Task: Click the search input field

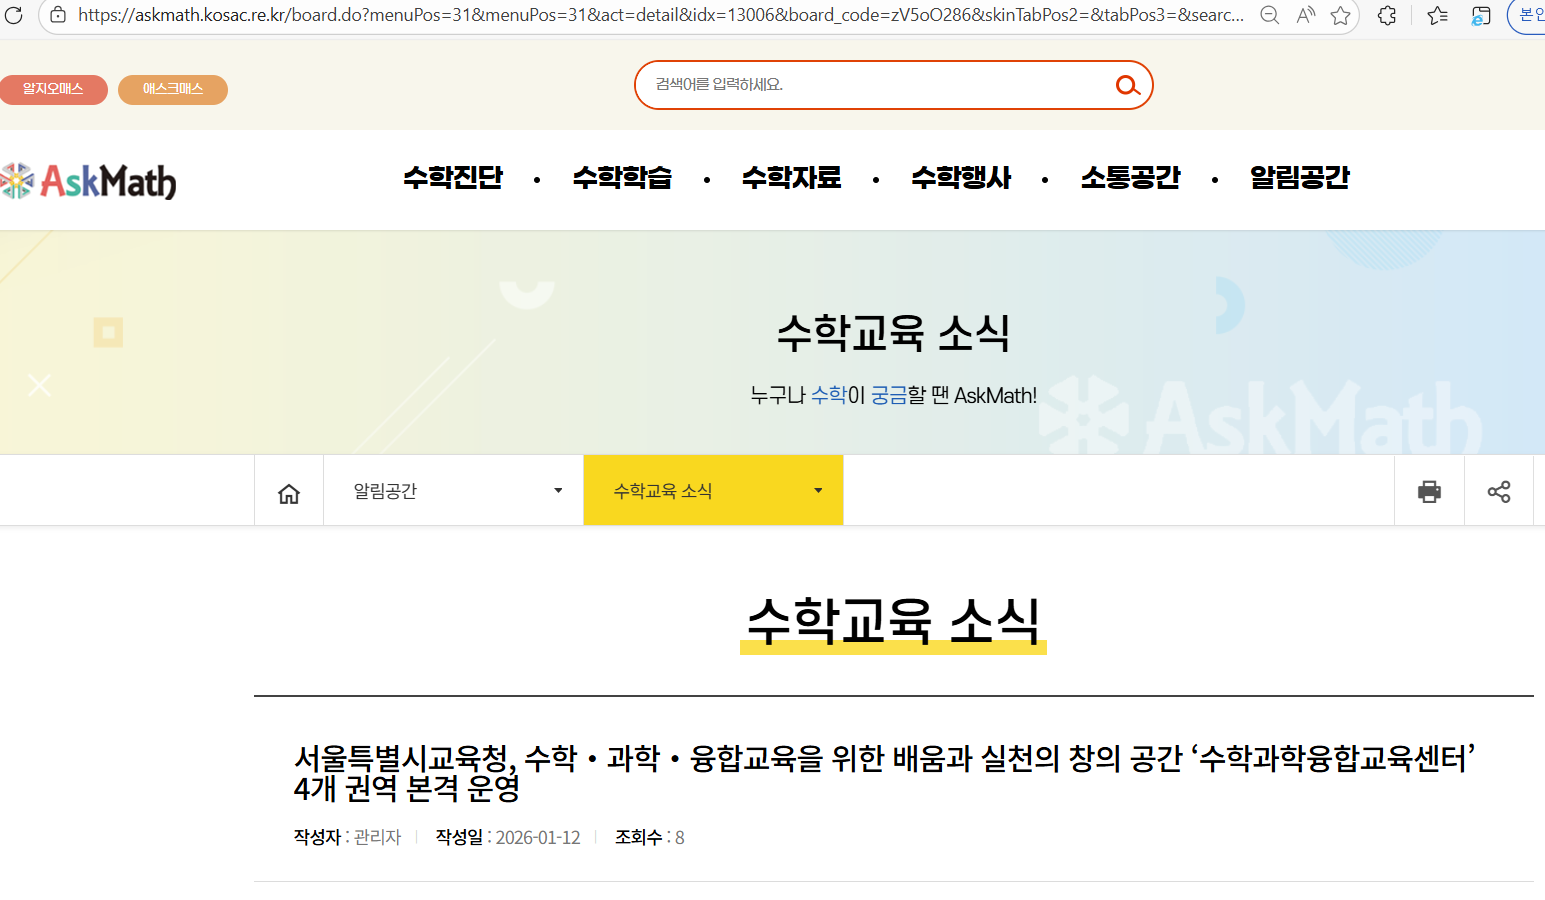Action: (870, 85)
